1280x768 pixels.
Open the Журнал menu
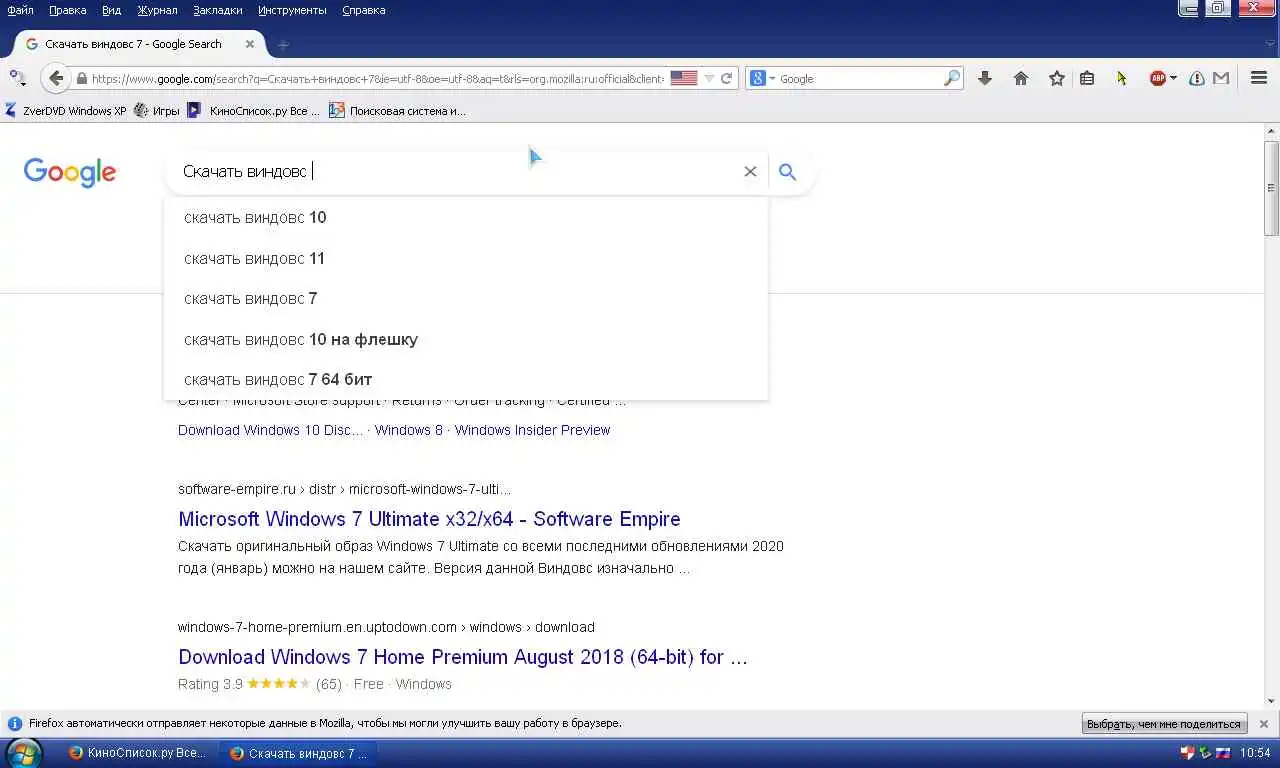click(x=158, y=10)
